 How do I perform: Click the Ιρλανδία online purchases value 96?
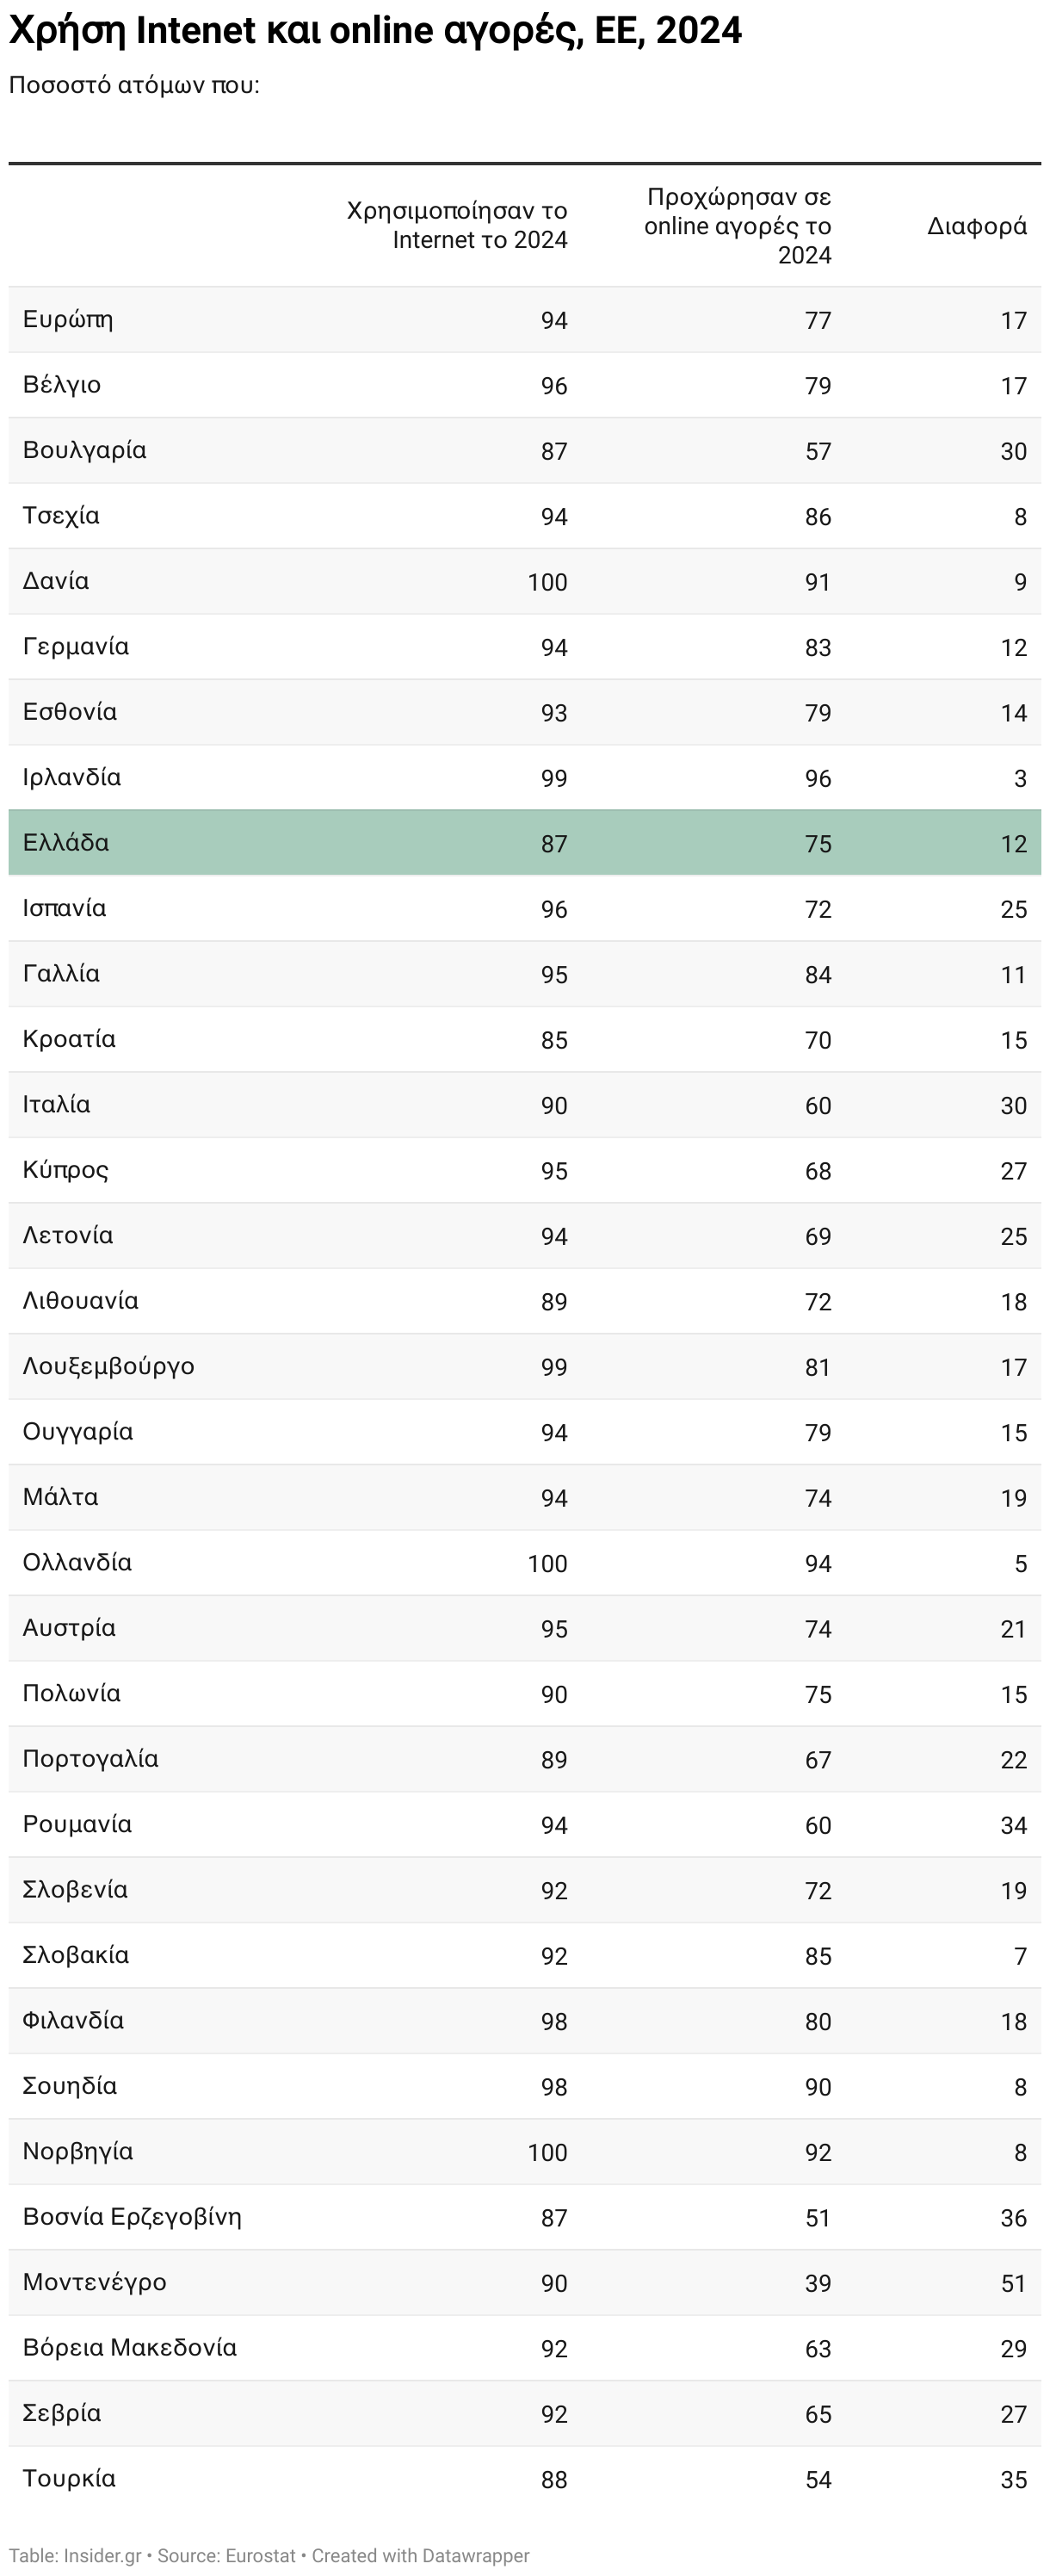point(818,778)
